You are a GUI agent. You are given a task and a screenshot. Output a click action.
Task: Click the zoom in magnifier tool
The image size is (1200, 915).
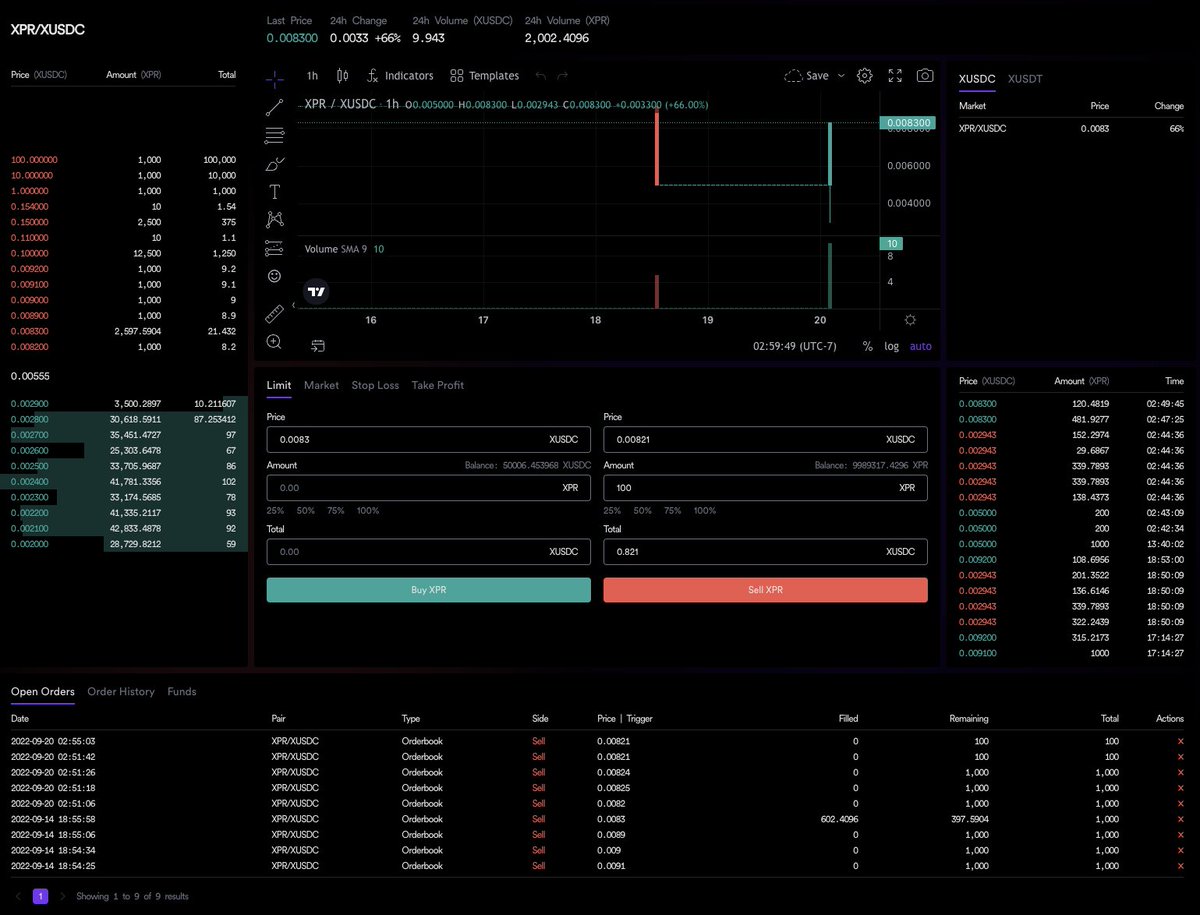pyautogui.click(x=275, y=342)
